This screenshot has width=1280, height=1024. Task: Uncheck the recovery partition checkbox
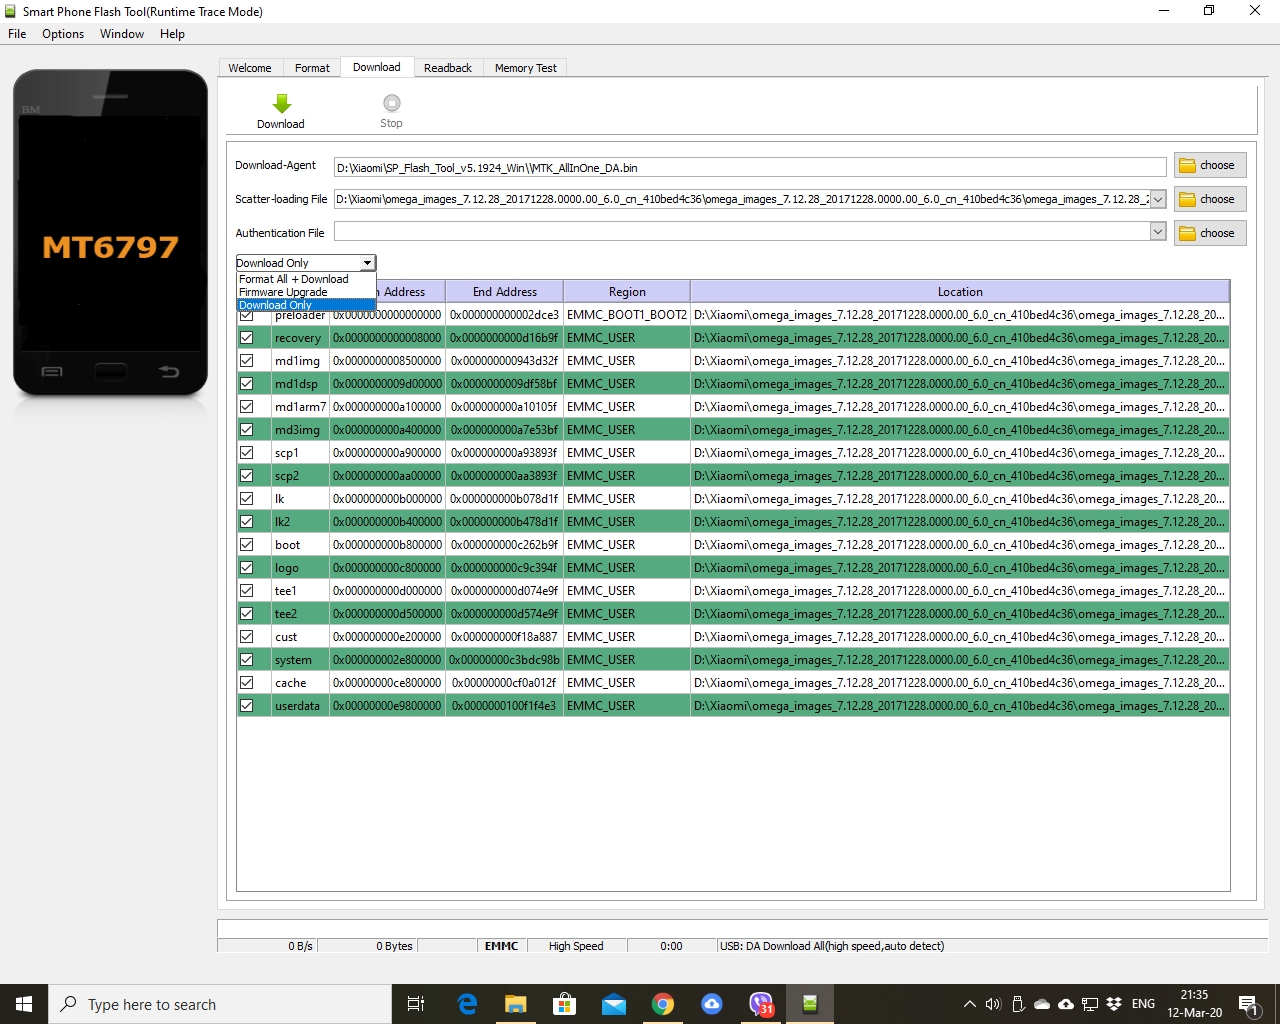tap(247, 338)
